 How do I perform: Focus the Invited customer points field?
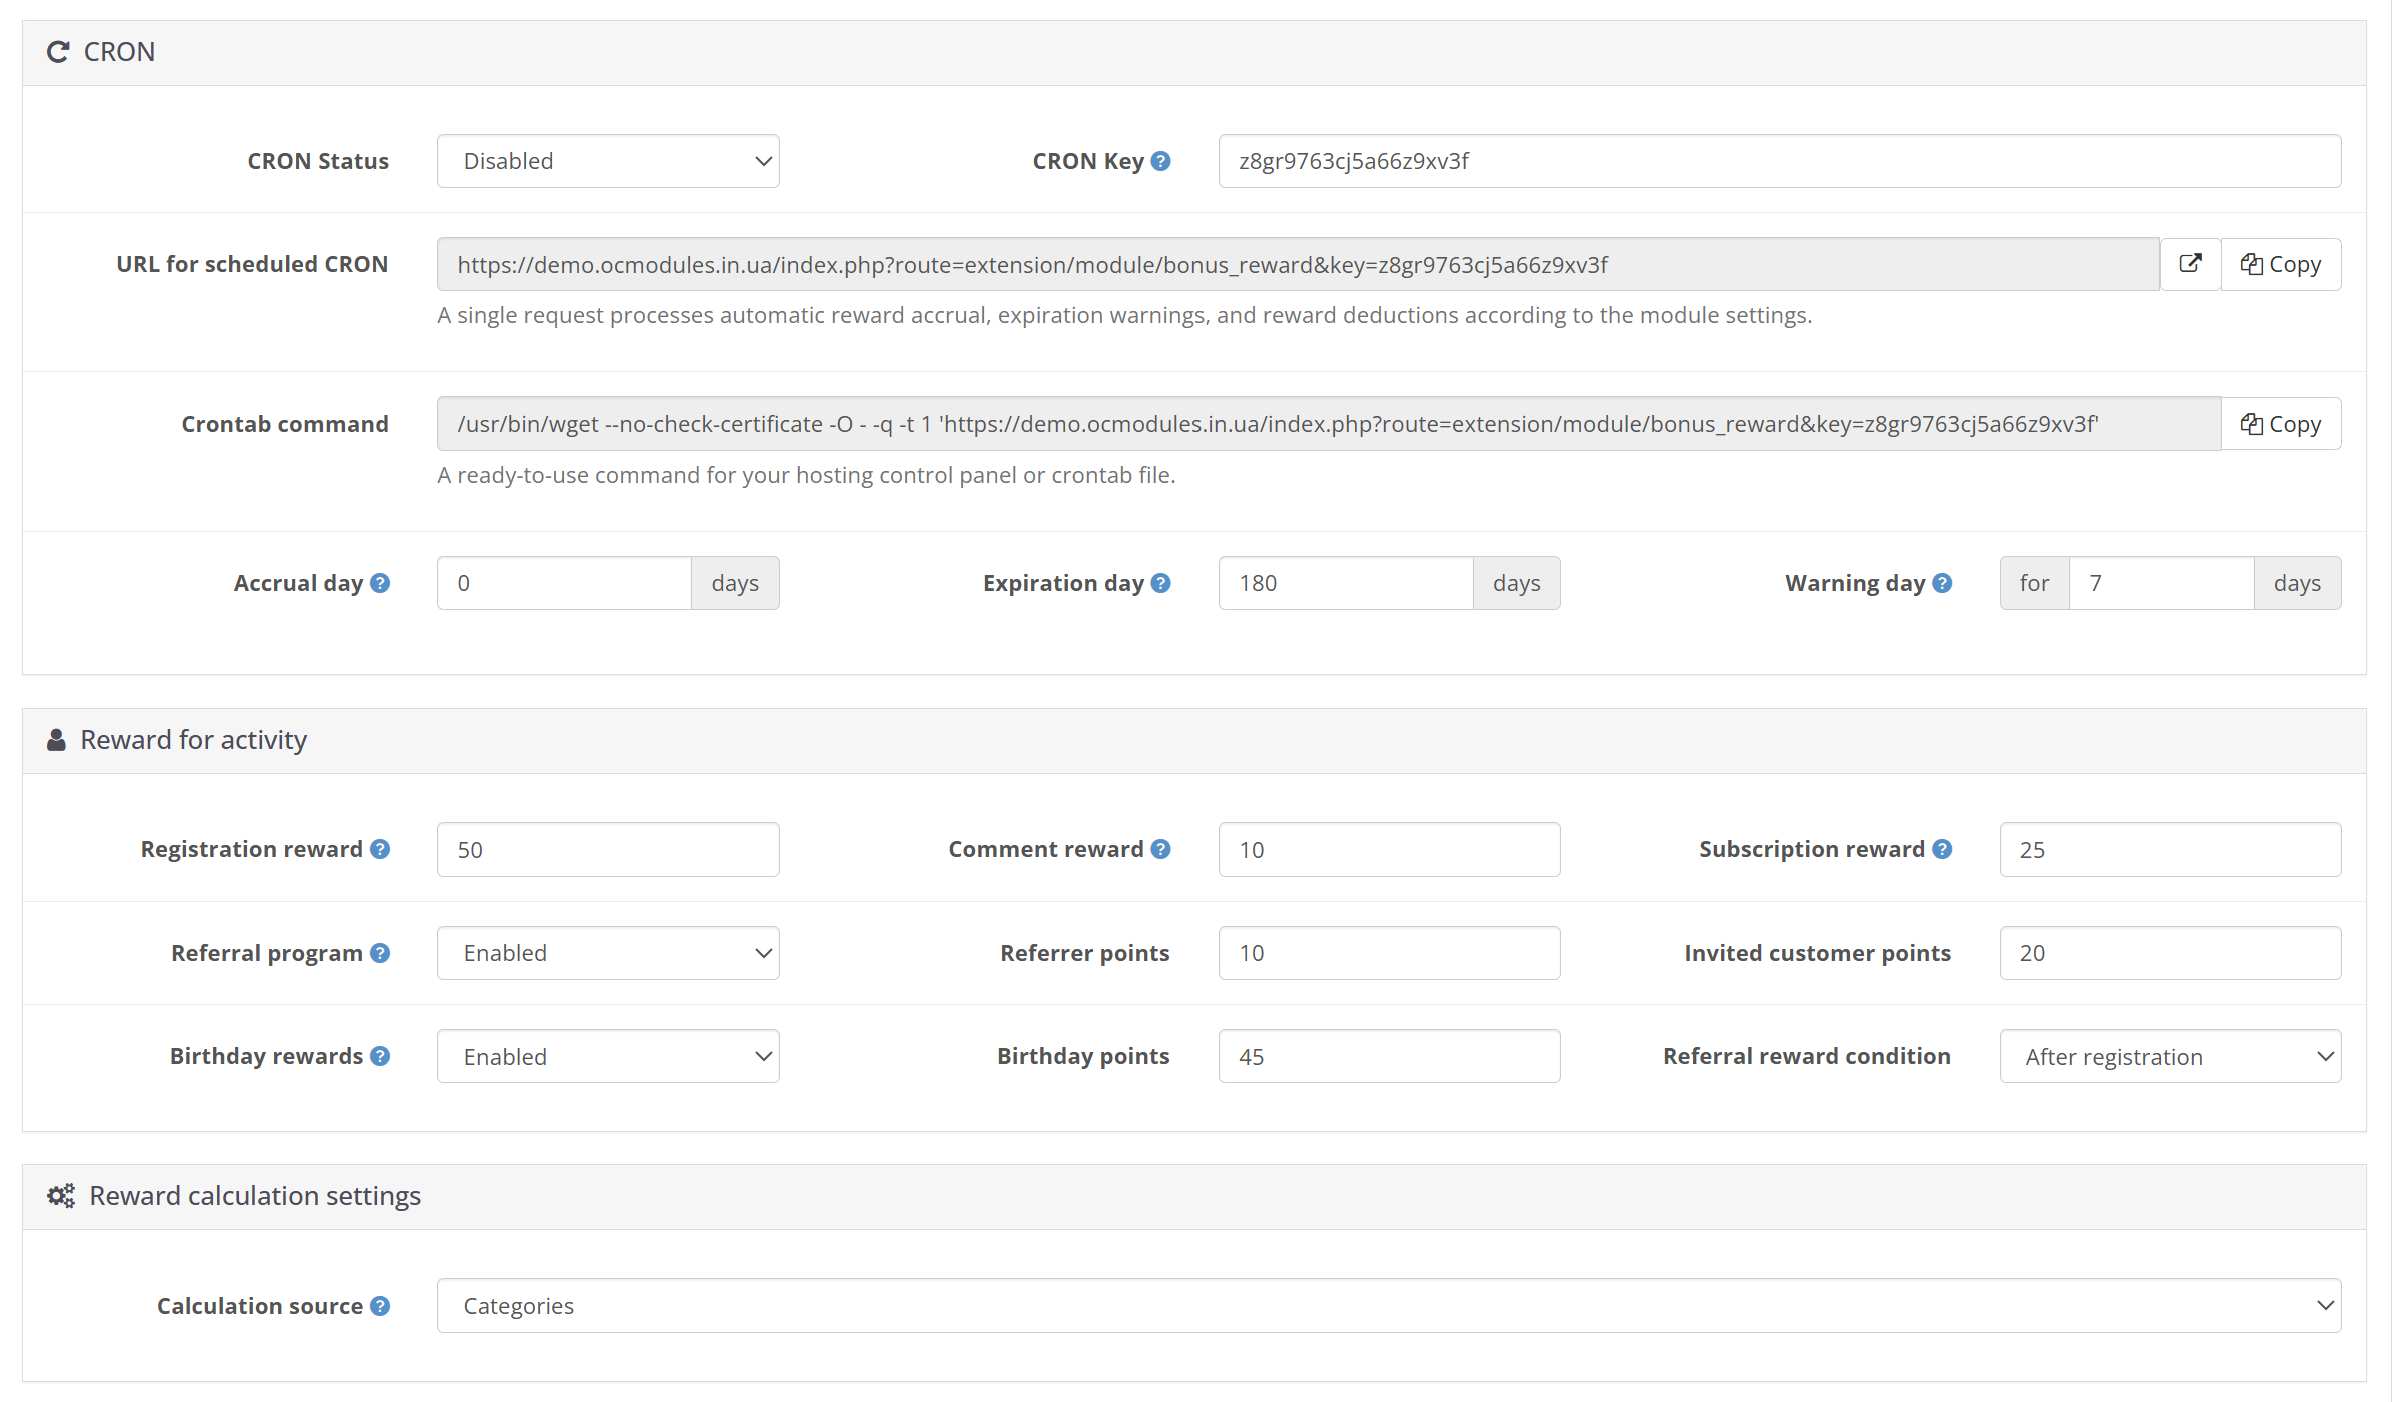click(x=2170, y=953)
